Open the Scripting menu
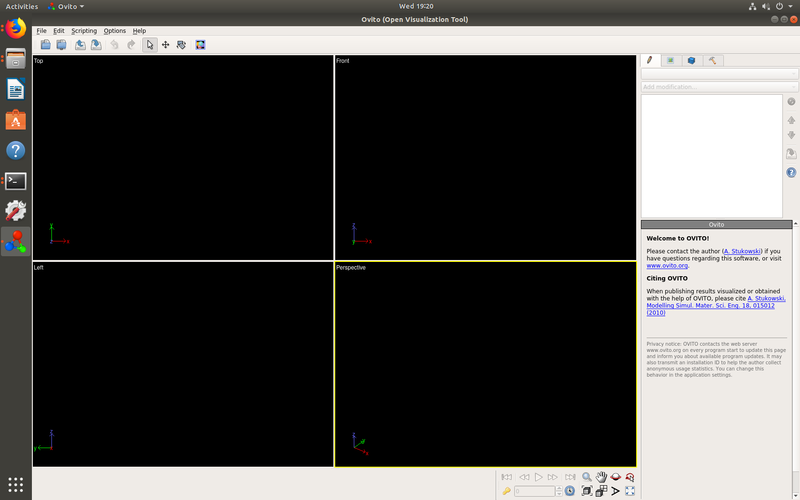 tap(84, 31)
